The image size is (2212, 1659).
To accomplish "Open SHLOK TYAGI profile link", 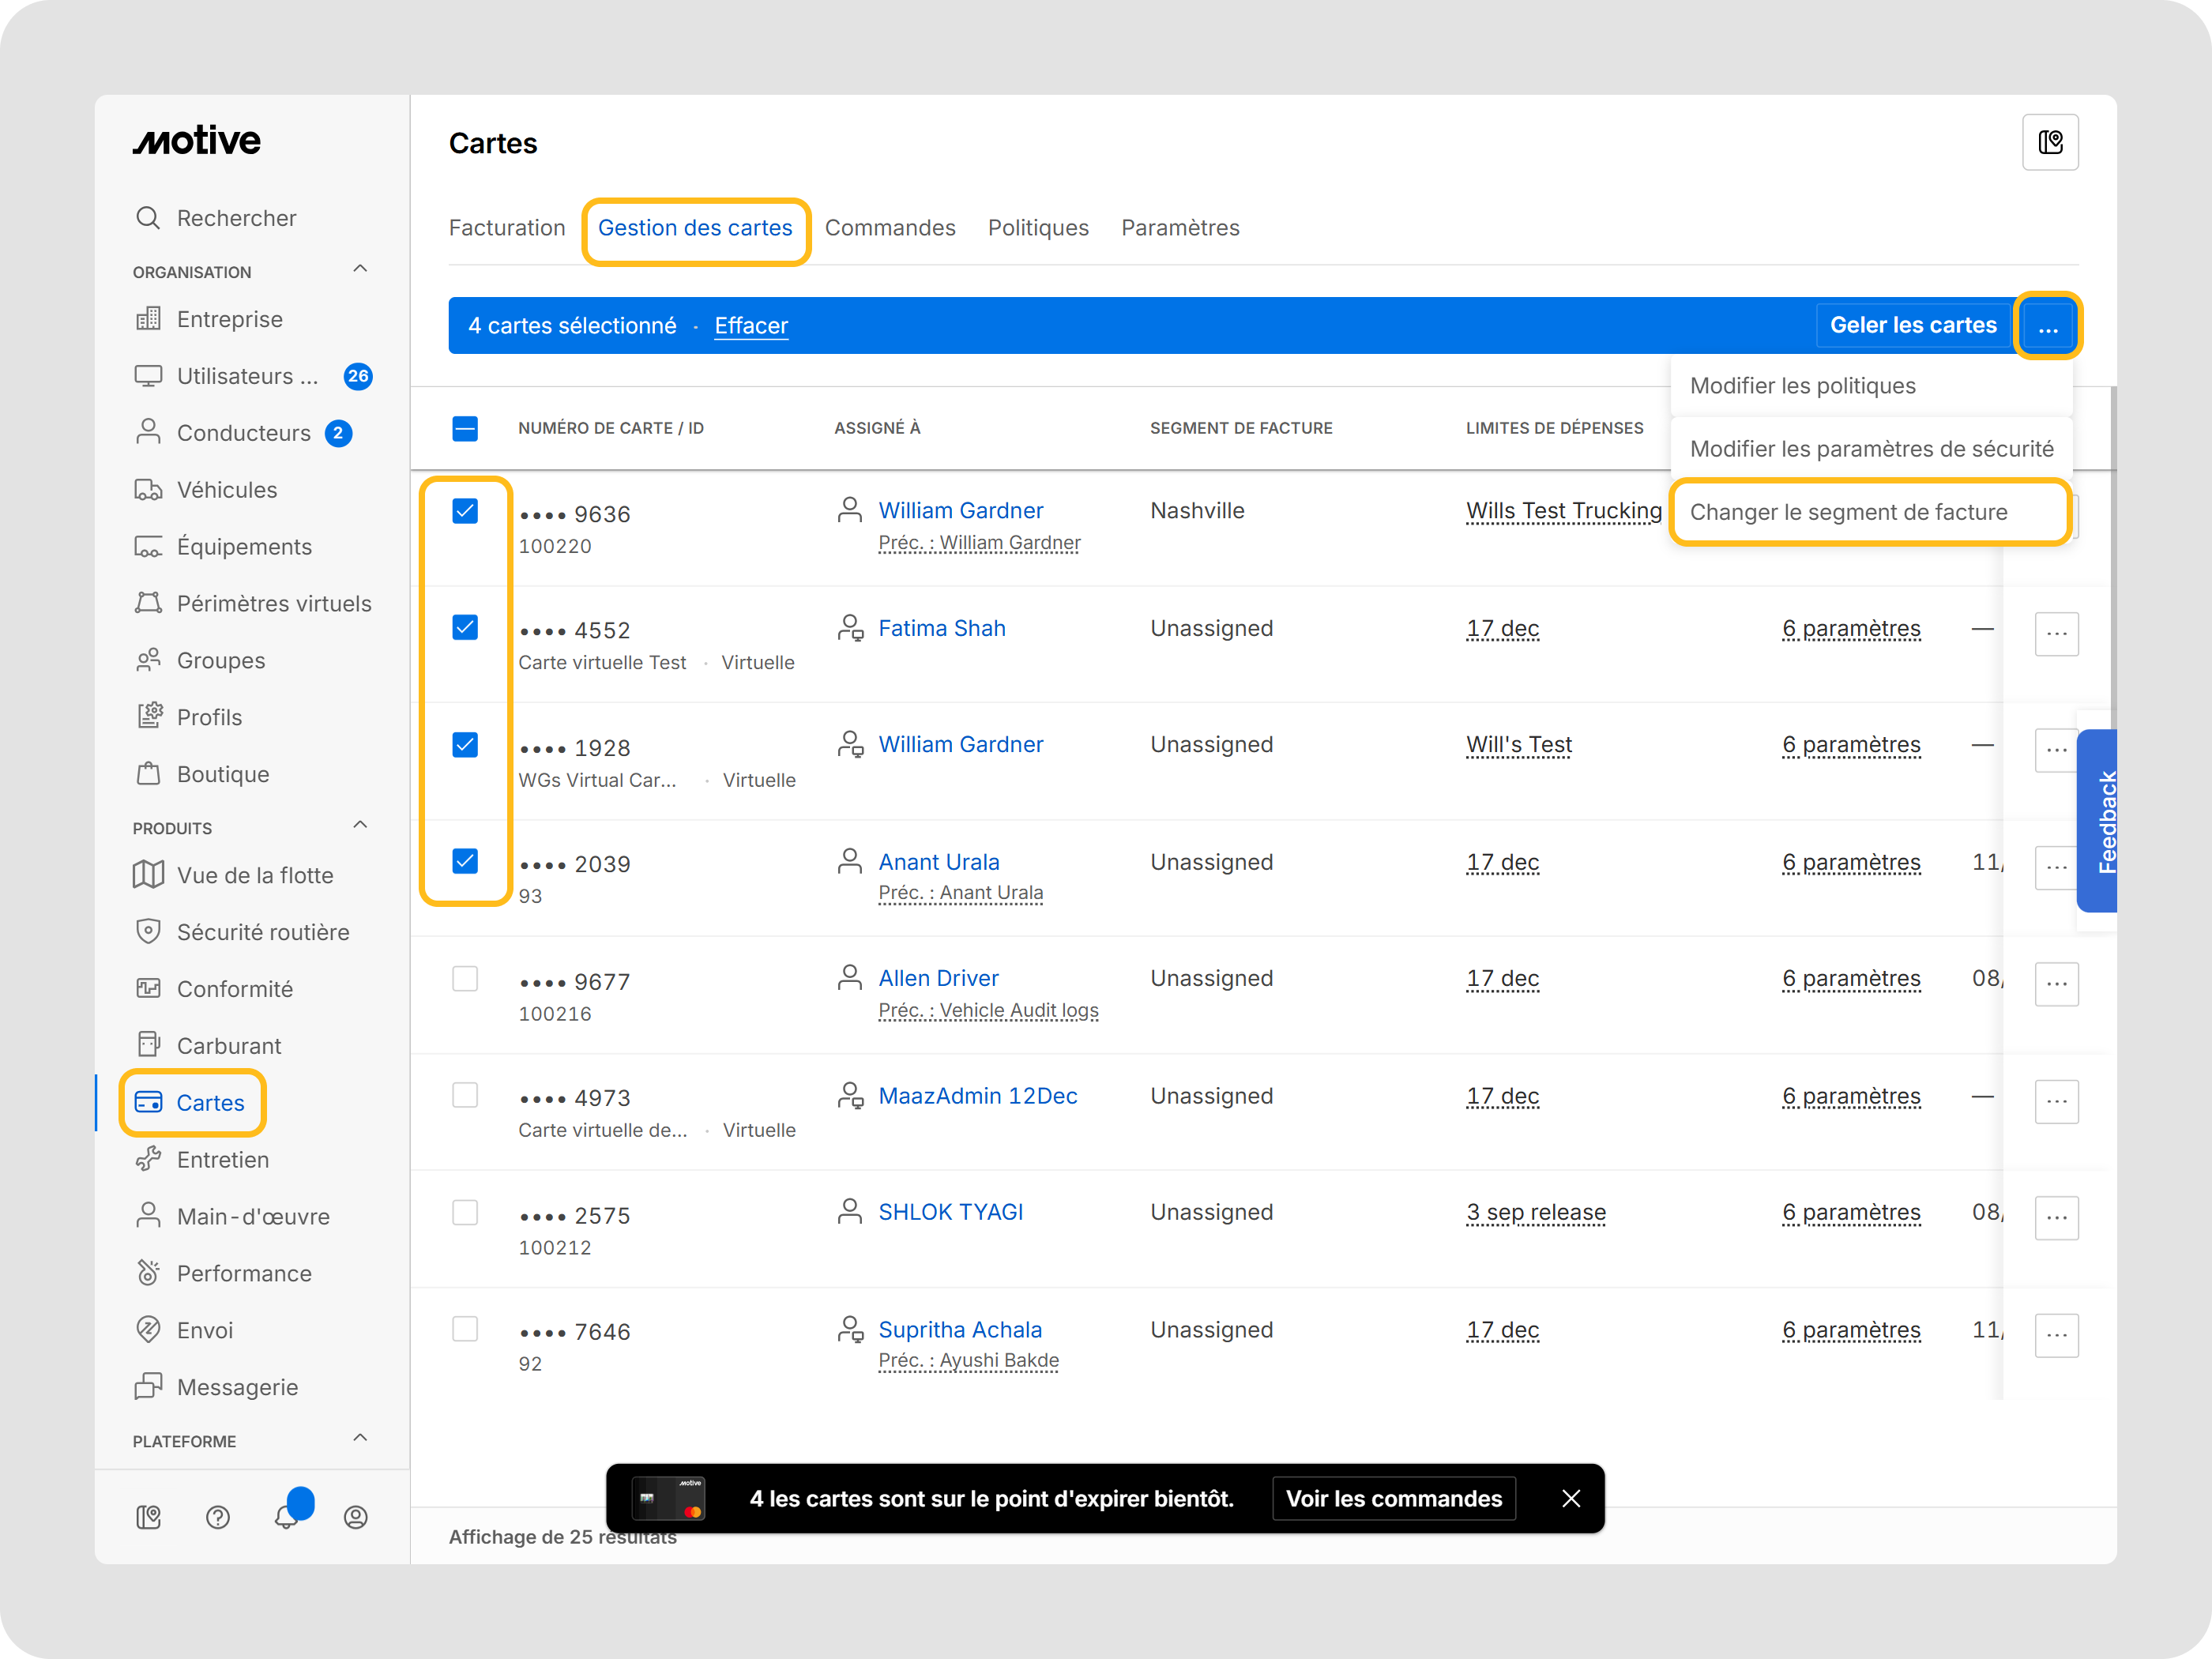I will click(x=951, y=1212).
